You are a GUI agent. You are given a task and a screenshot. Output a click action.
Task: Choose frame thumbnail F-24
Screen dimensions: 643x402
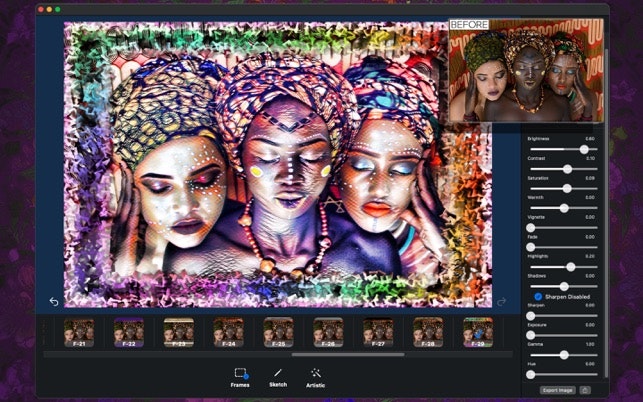228,332
